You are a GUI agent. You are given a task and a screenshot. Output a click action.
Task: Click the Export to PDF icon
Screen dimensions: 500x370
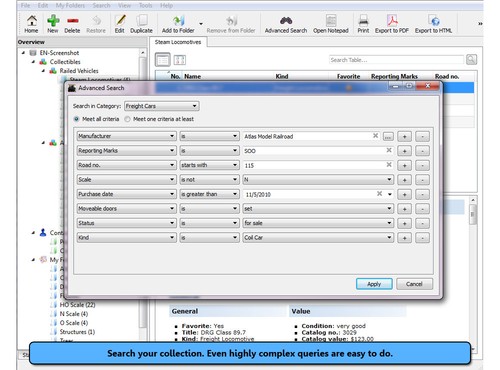pos(392,21)
